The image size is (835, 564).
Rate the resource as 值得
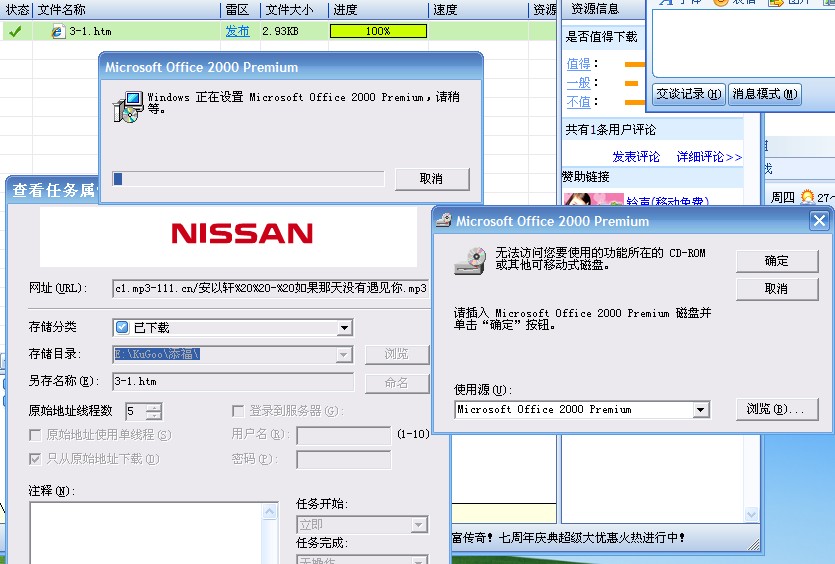(578, 64)
